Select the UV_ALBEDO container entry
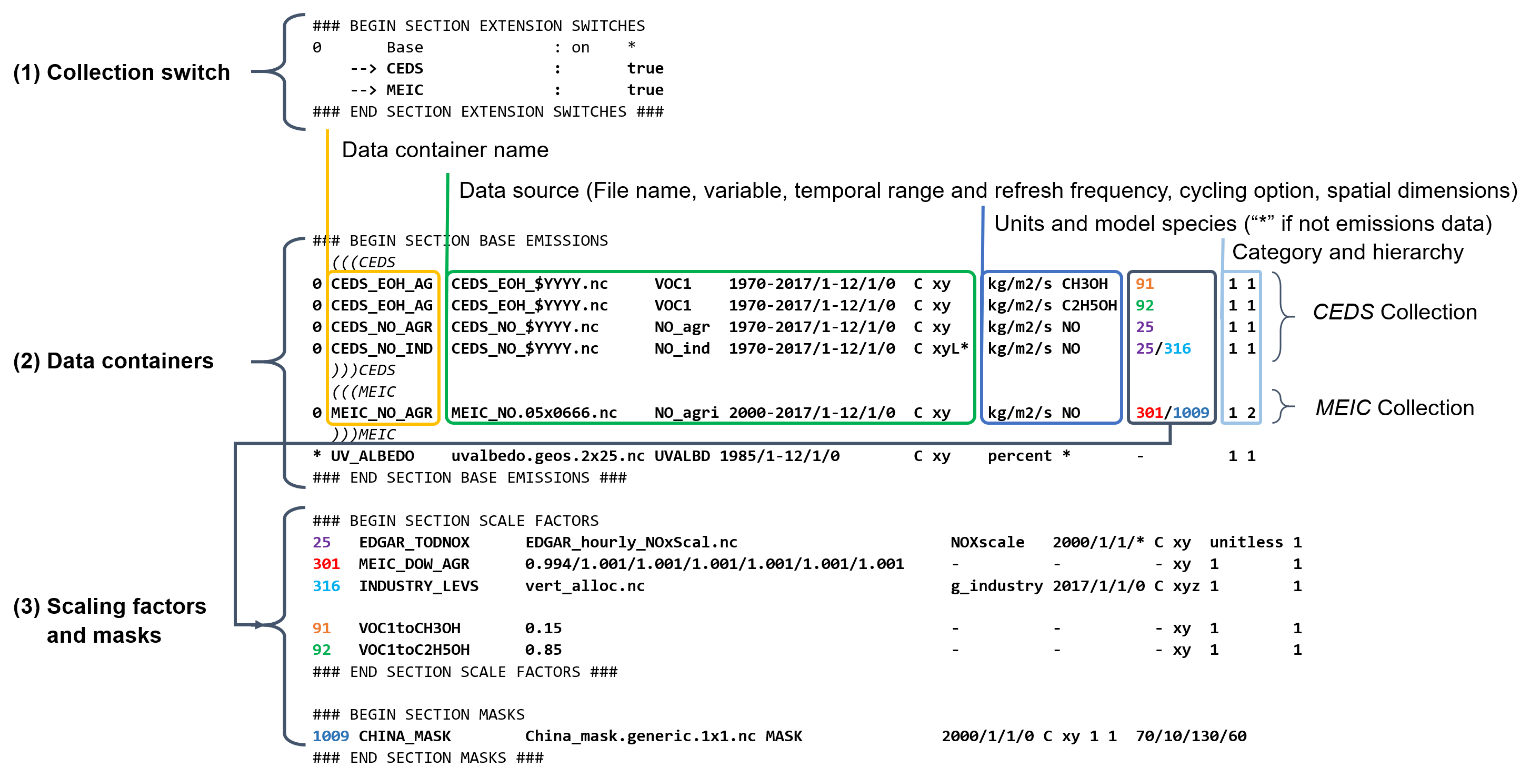 [372, 456]
